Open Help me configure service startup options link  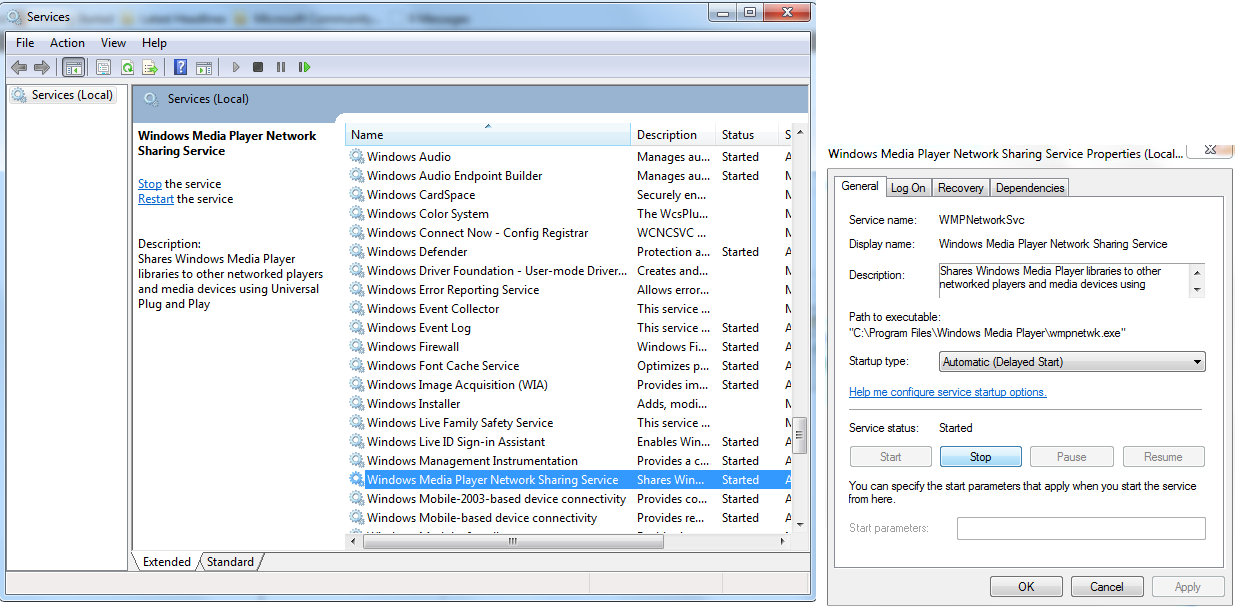click(x=948, y=392)
